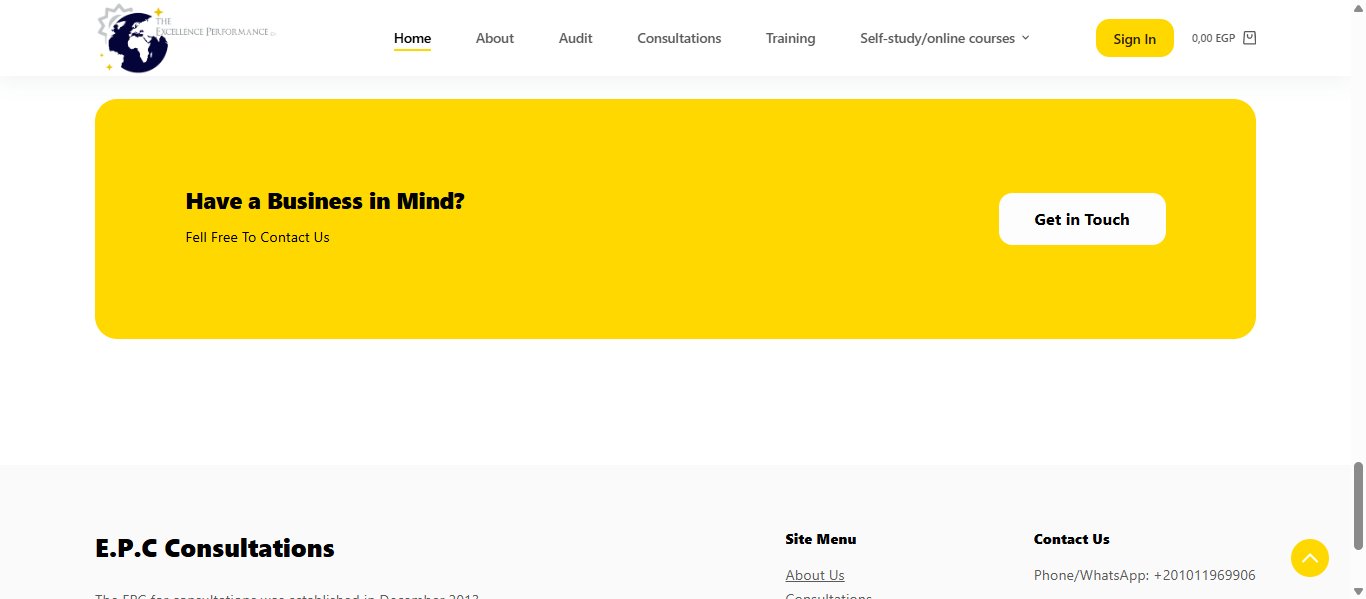
Task: Click the Contact Us footer heading
Action: coord(1071,539)
